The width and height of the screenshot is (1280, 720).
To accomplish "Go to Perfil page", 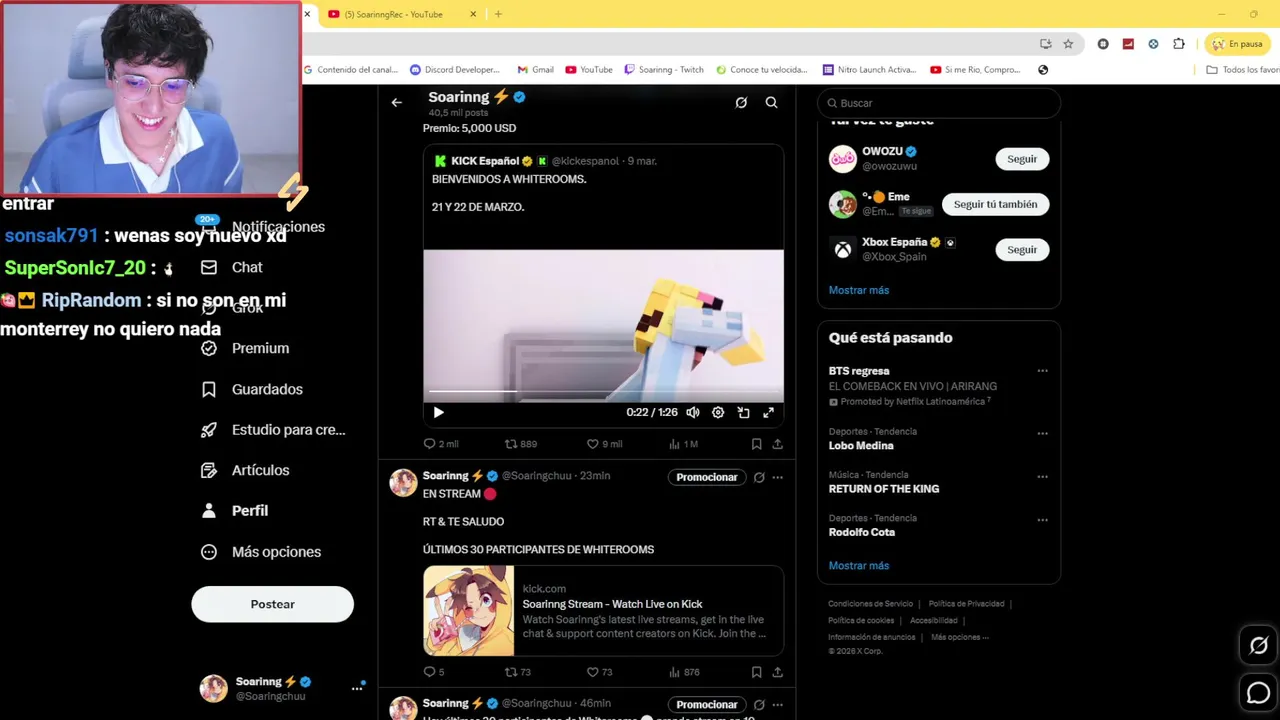I will pos(234,511).
